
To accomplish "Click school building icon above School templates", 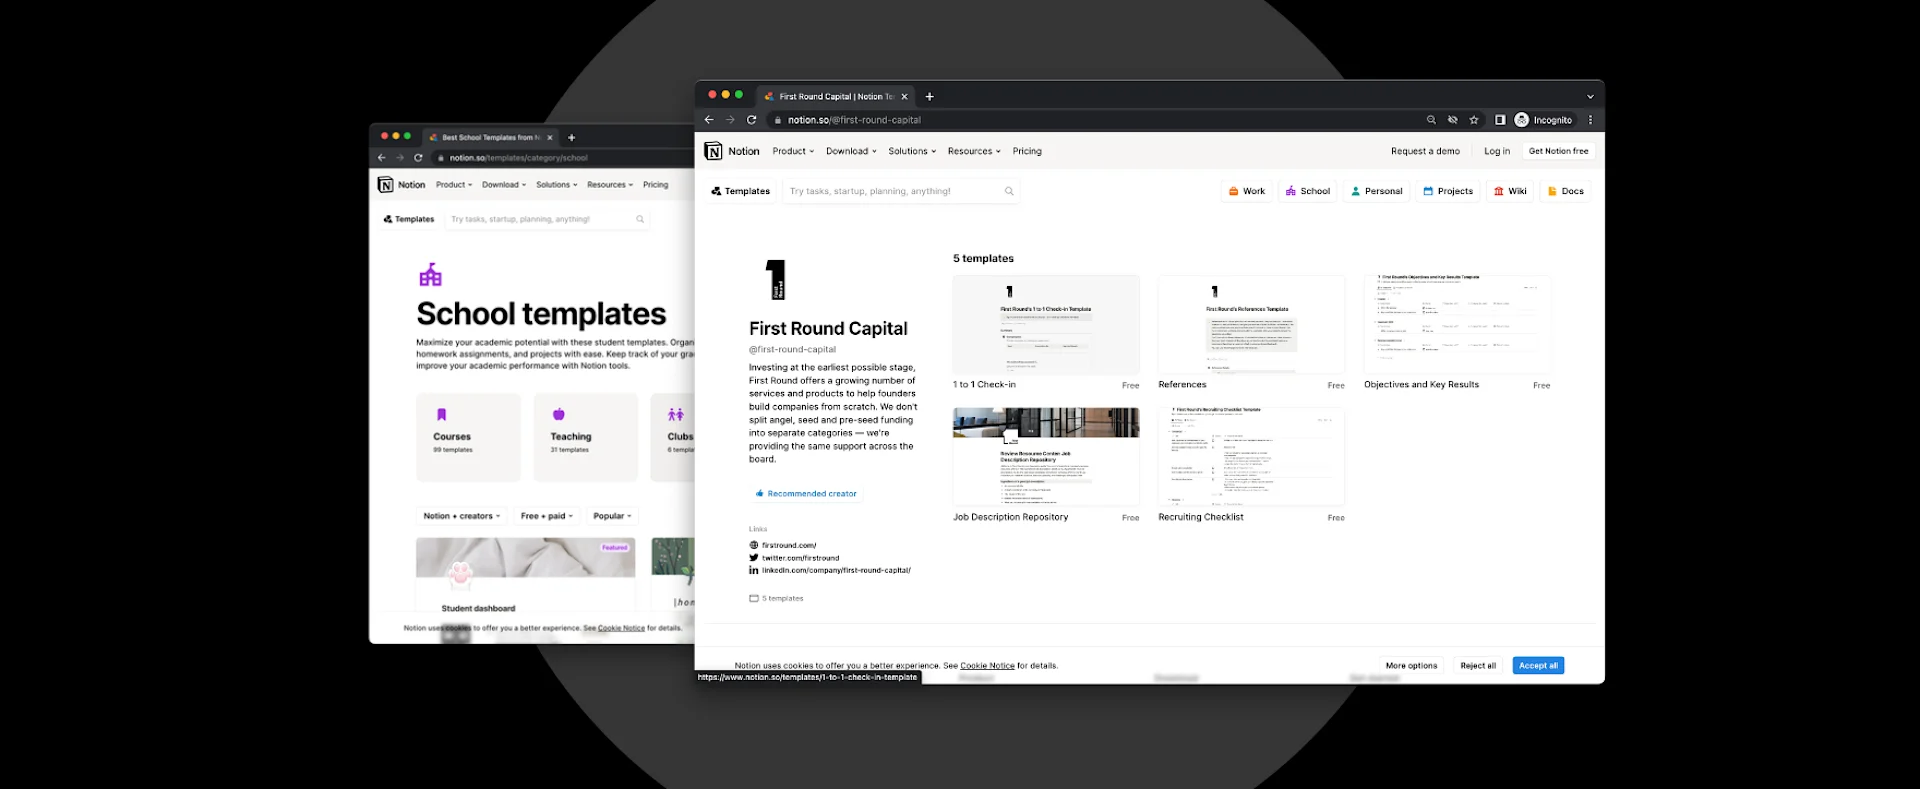I will pos(431,274).
